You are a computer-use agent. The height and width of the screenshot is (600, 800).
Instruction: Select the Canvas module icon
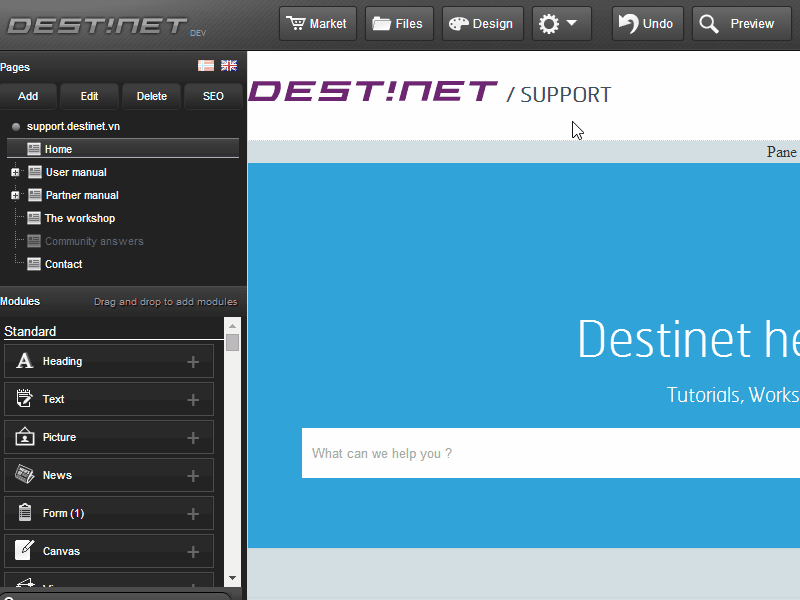pos(25,551)
